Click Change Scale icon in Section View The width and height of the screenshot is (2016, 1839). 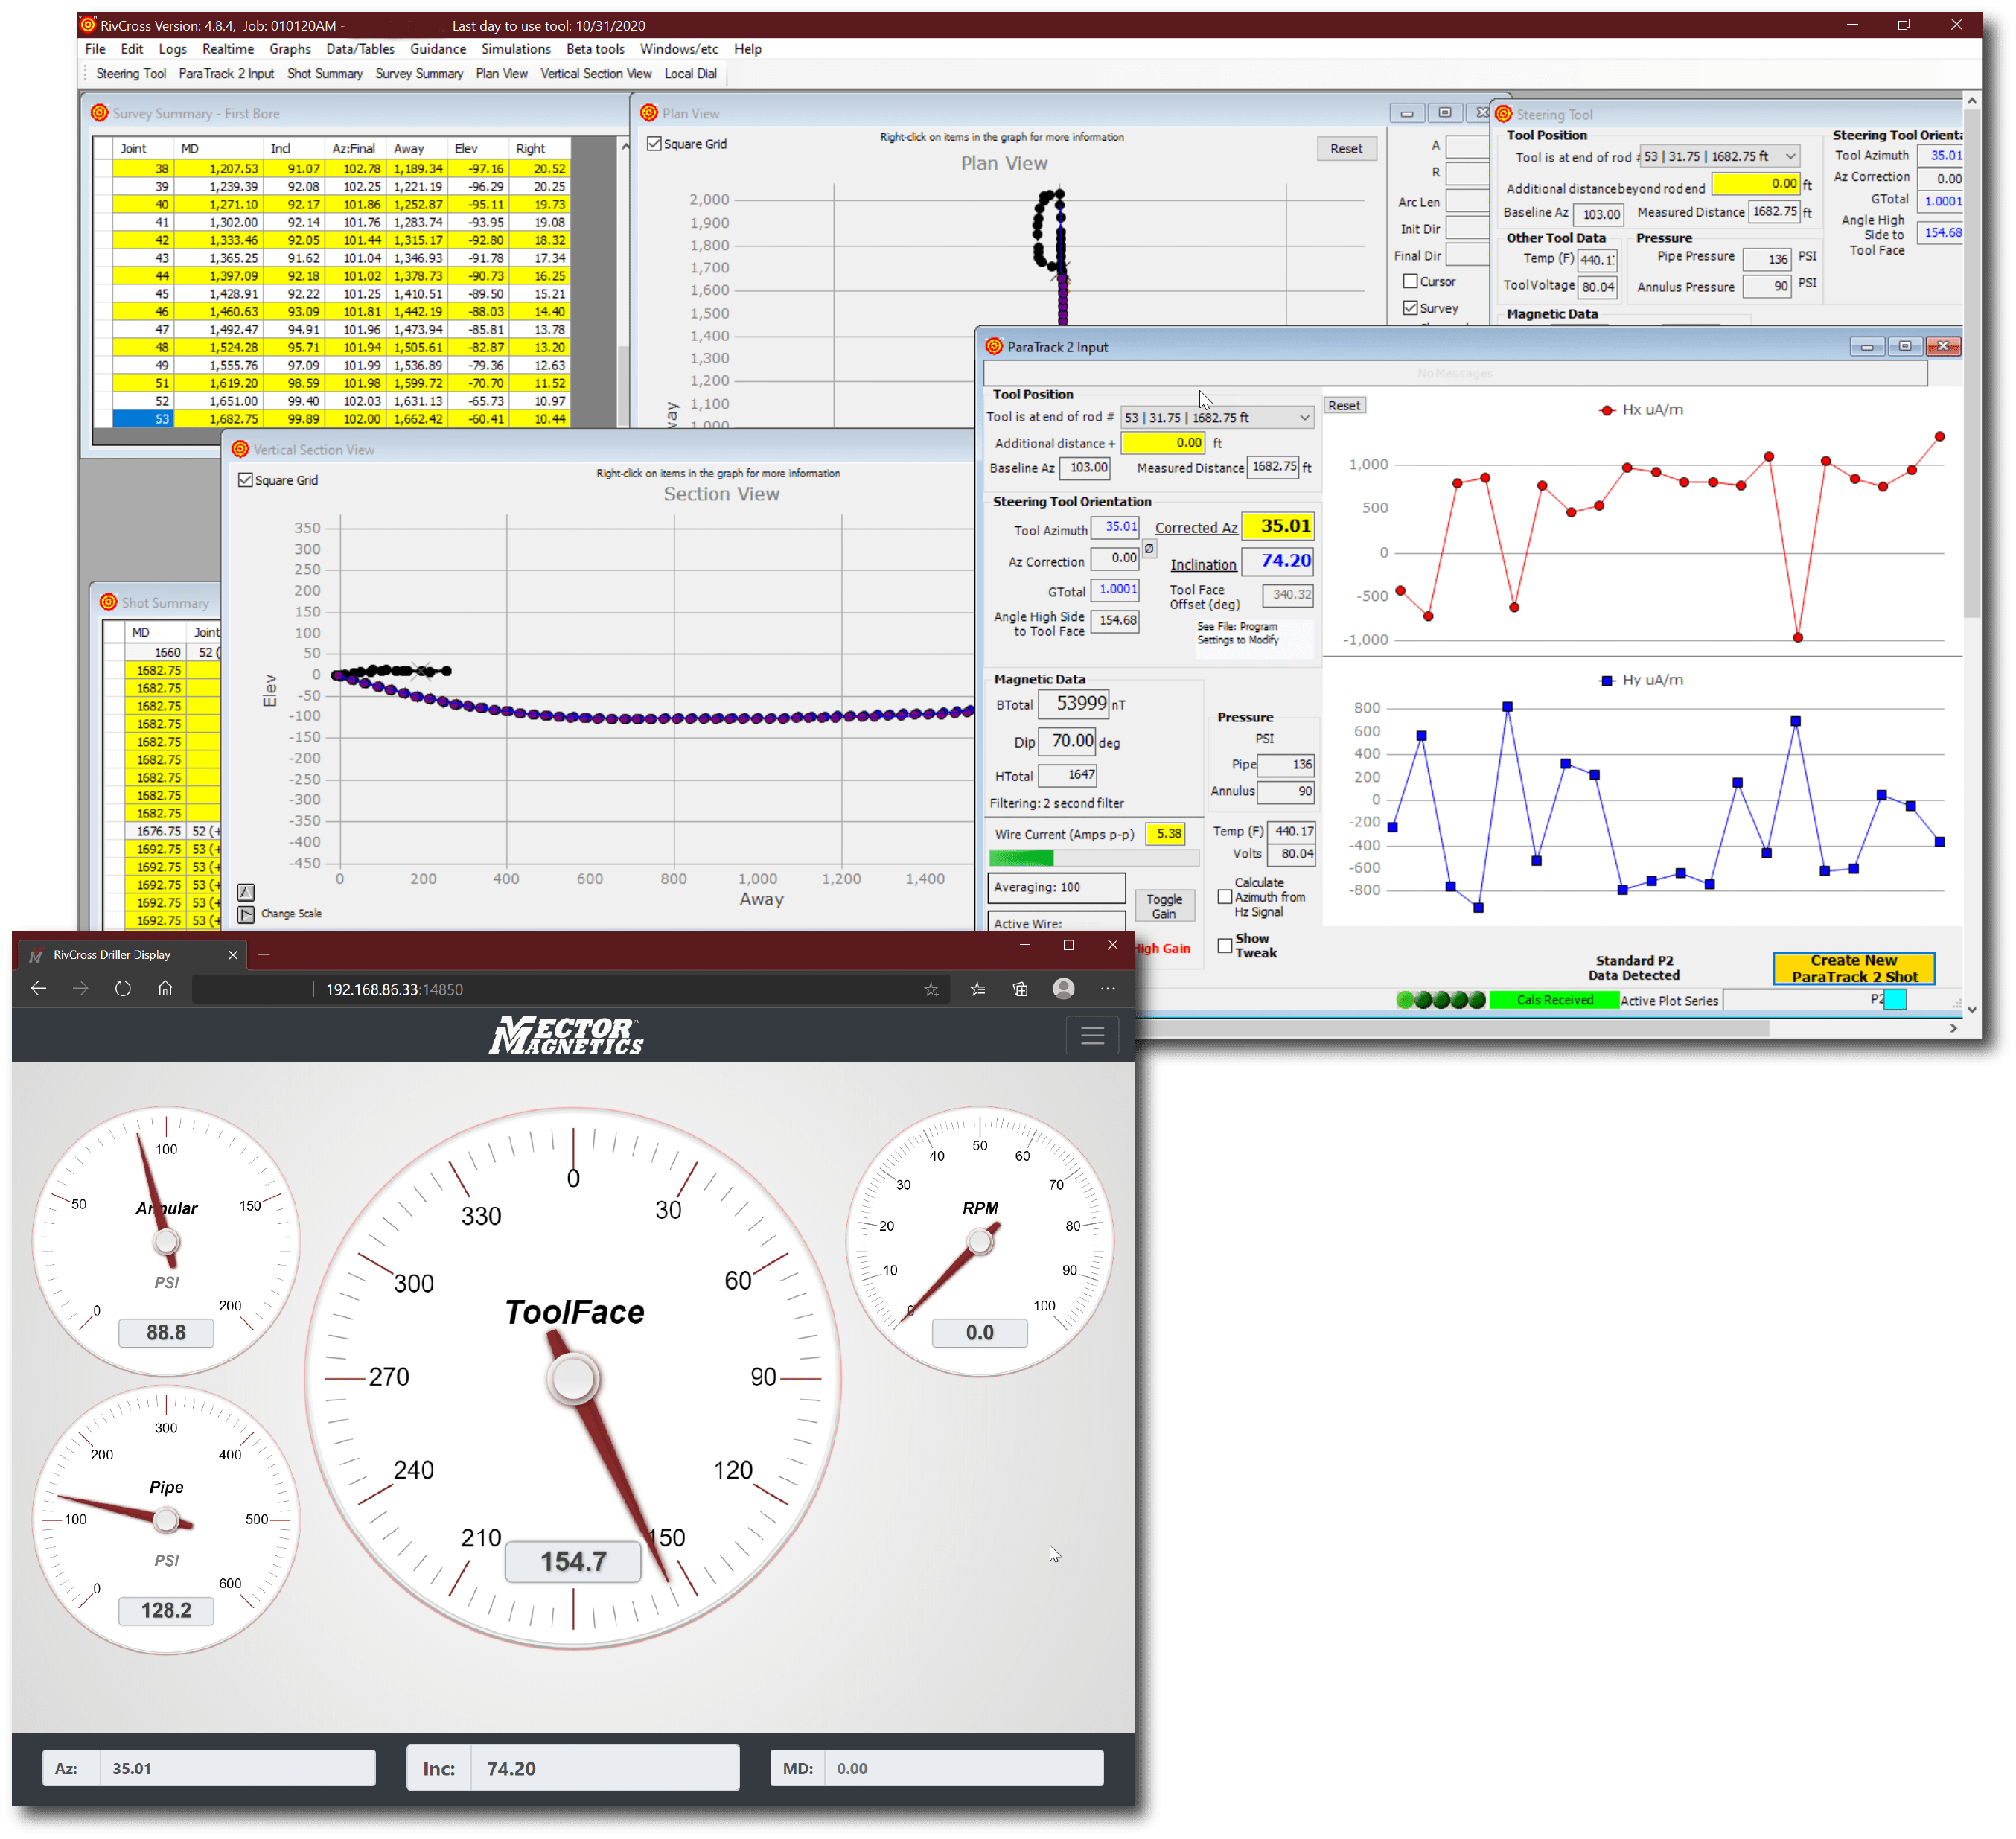point(246,914)
